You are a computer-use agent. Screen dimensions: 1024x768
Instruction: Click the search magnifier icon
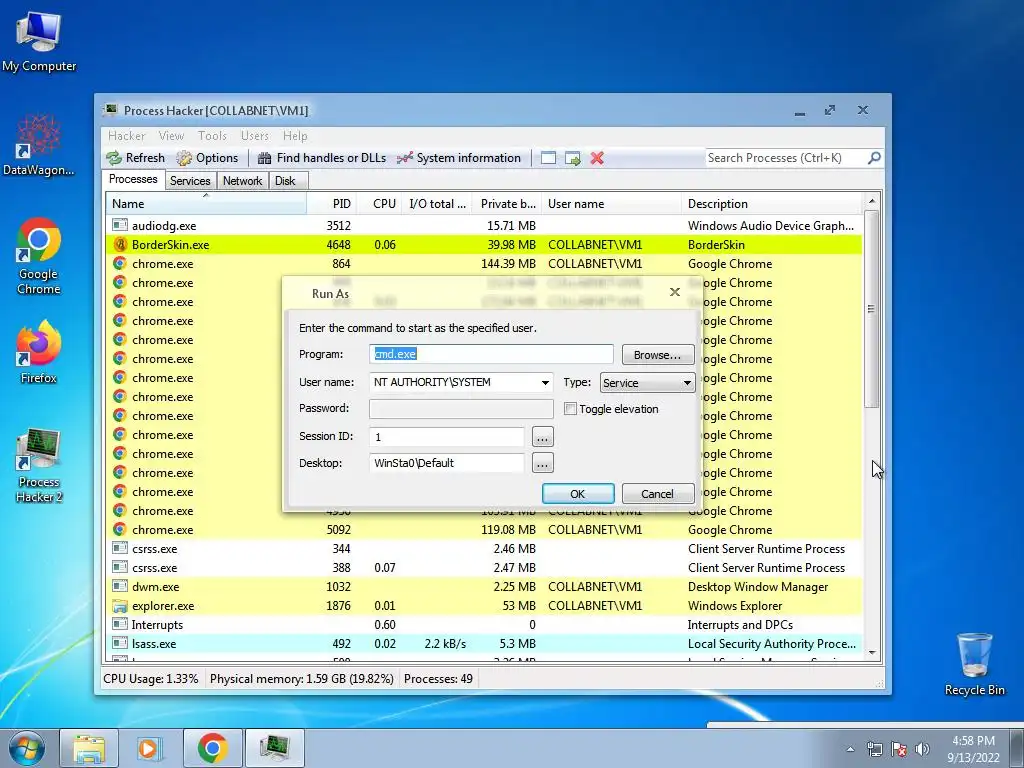[874, 157]
